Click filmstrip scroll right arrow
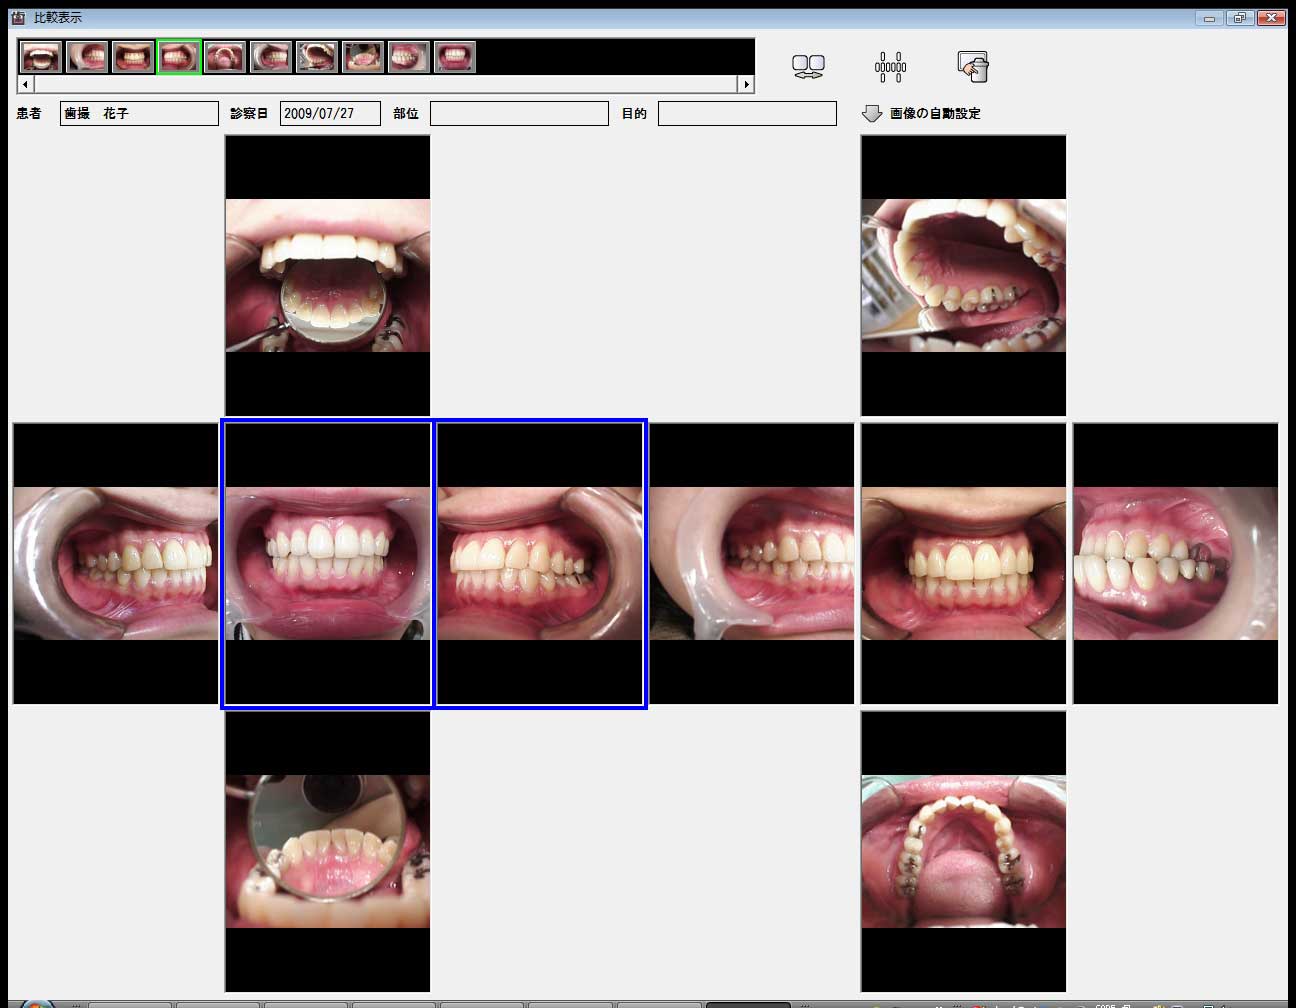Image resolution: width=1296 pixels, height=1008 pixels. click(x=746, y=85)
